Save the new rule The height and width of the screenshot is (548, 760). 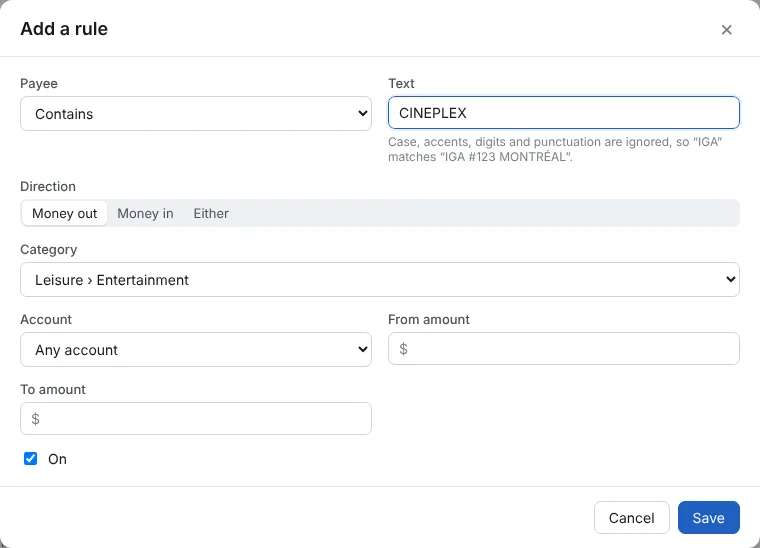tap(709, 517)
